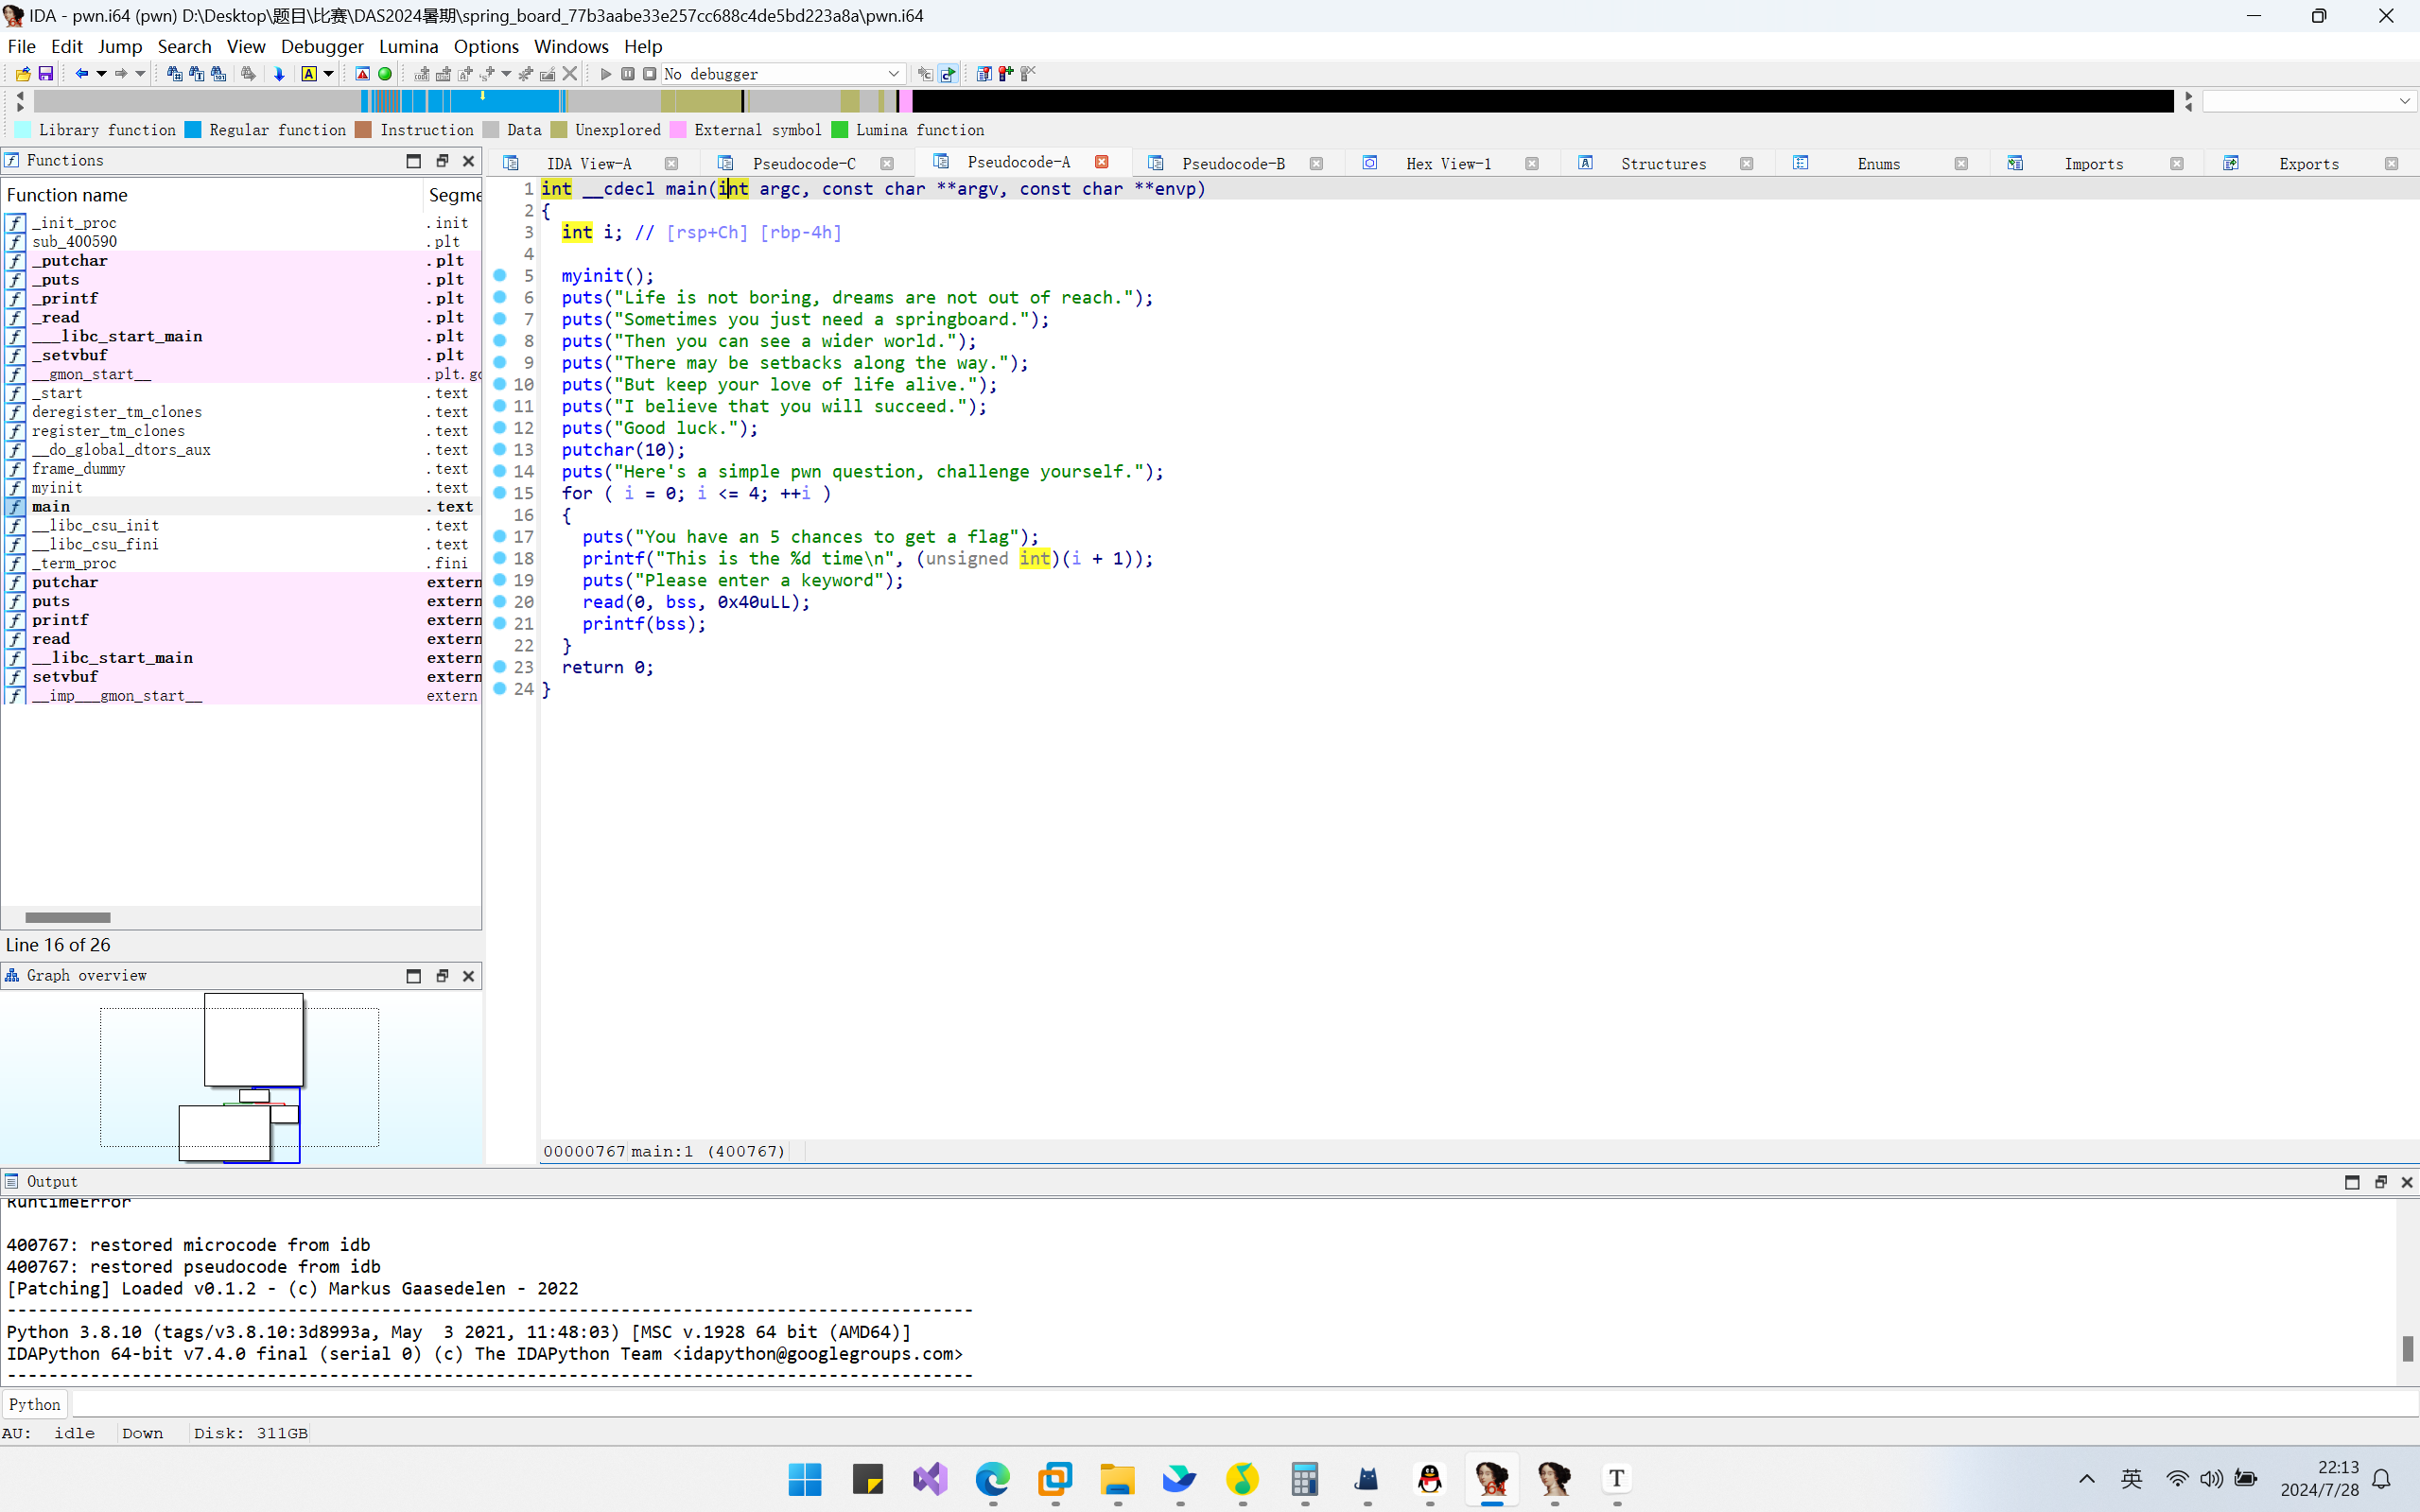
Task: Maximize the Functions panel
Action: pos(414,161)
